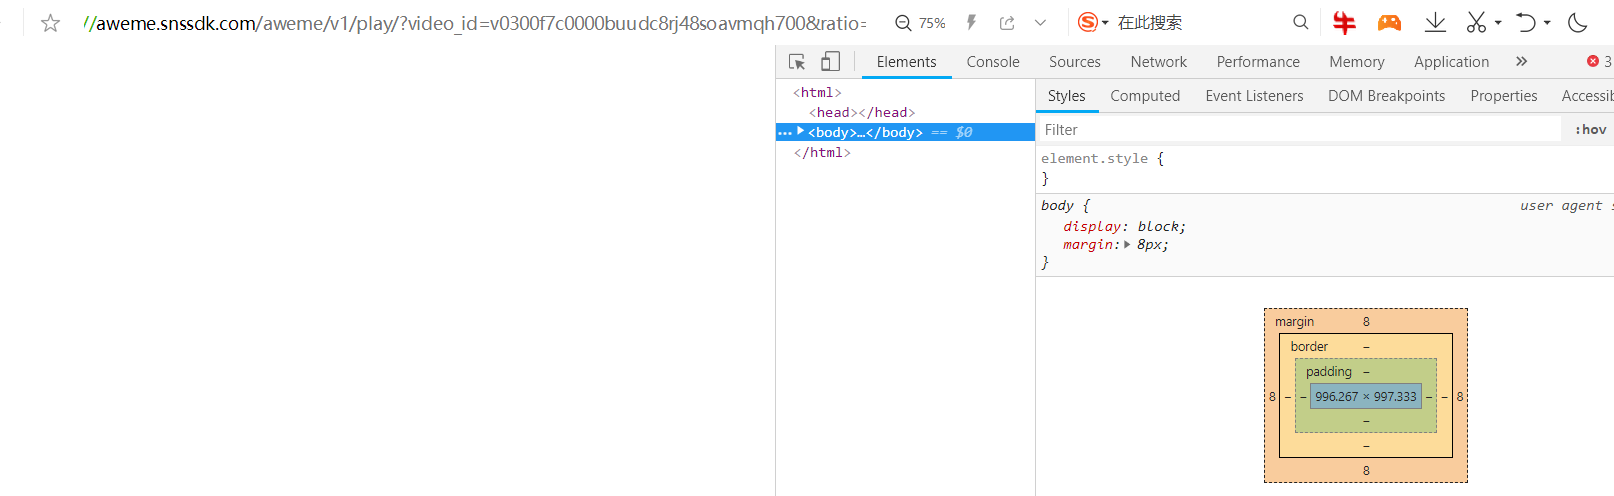Click the body selector text

pos(1057,206)
